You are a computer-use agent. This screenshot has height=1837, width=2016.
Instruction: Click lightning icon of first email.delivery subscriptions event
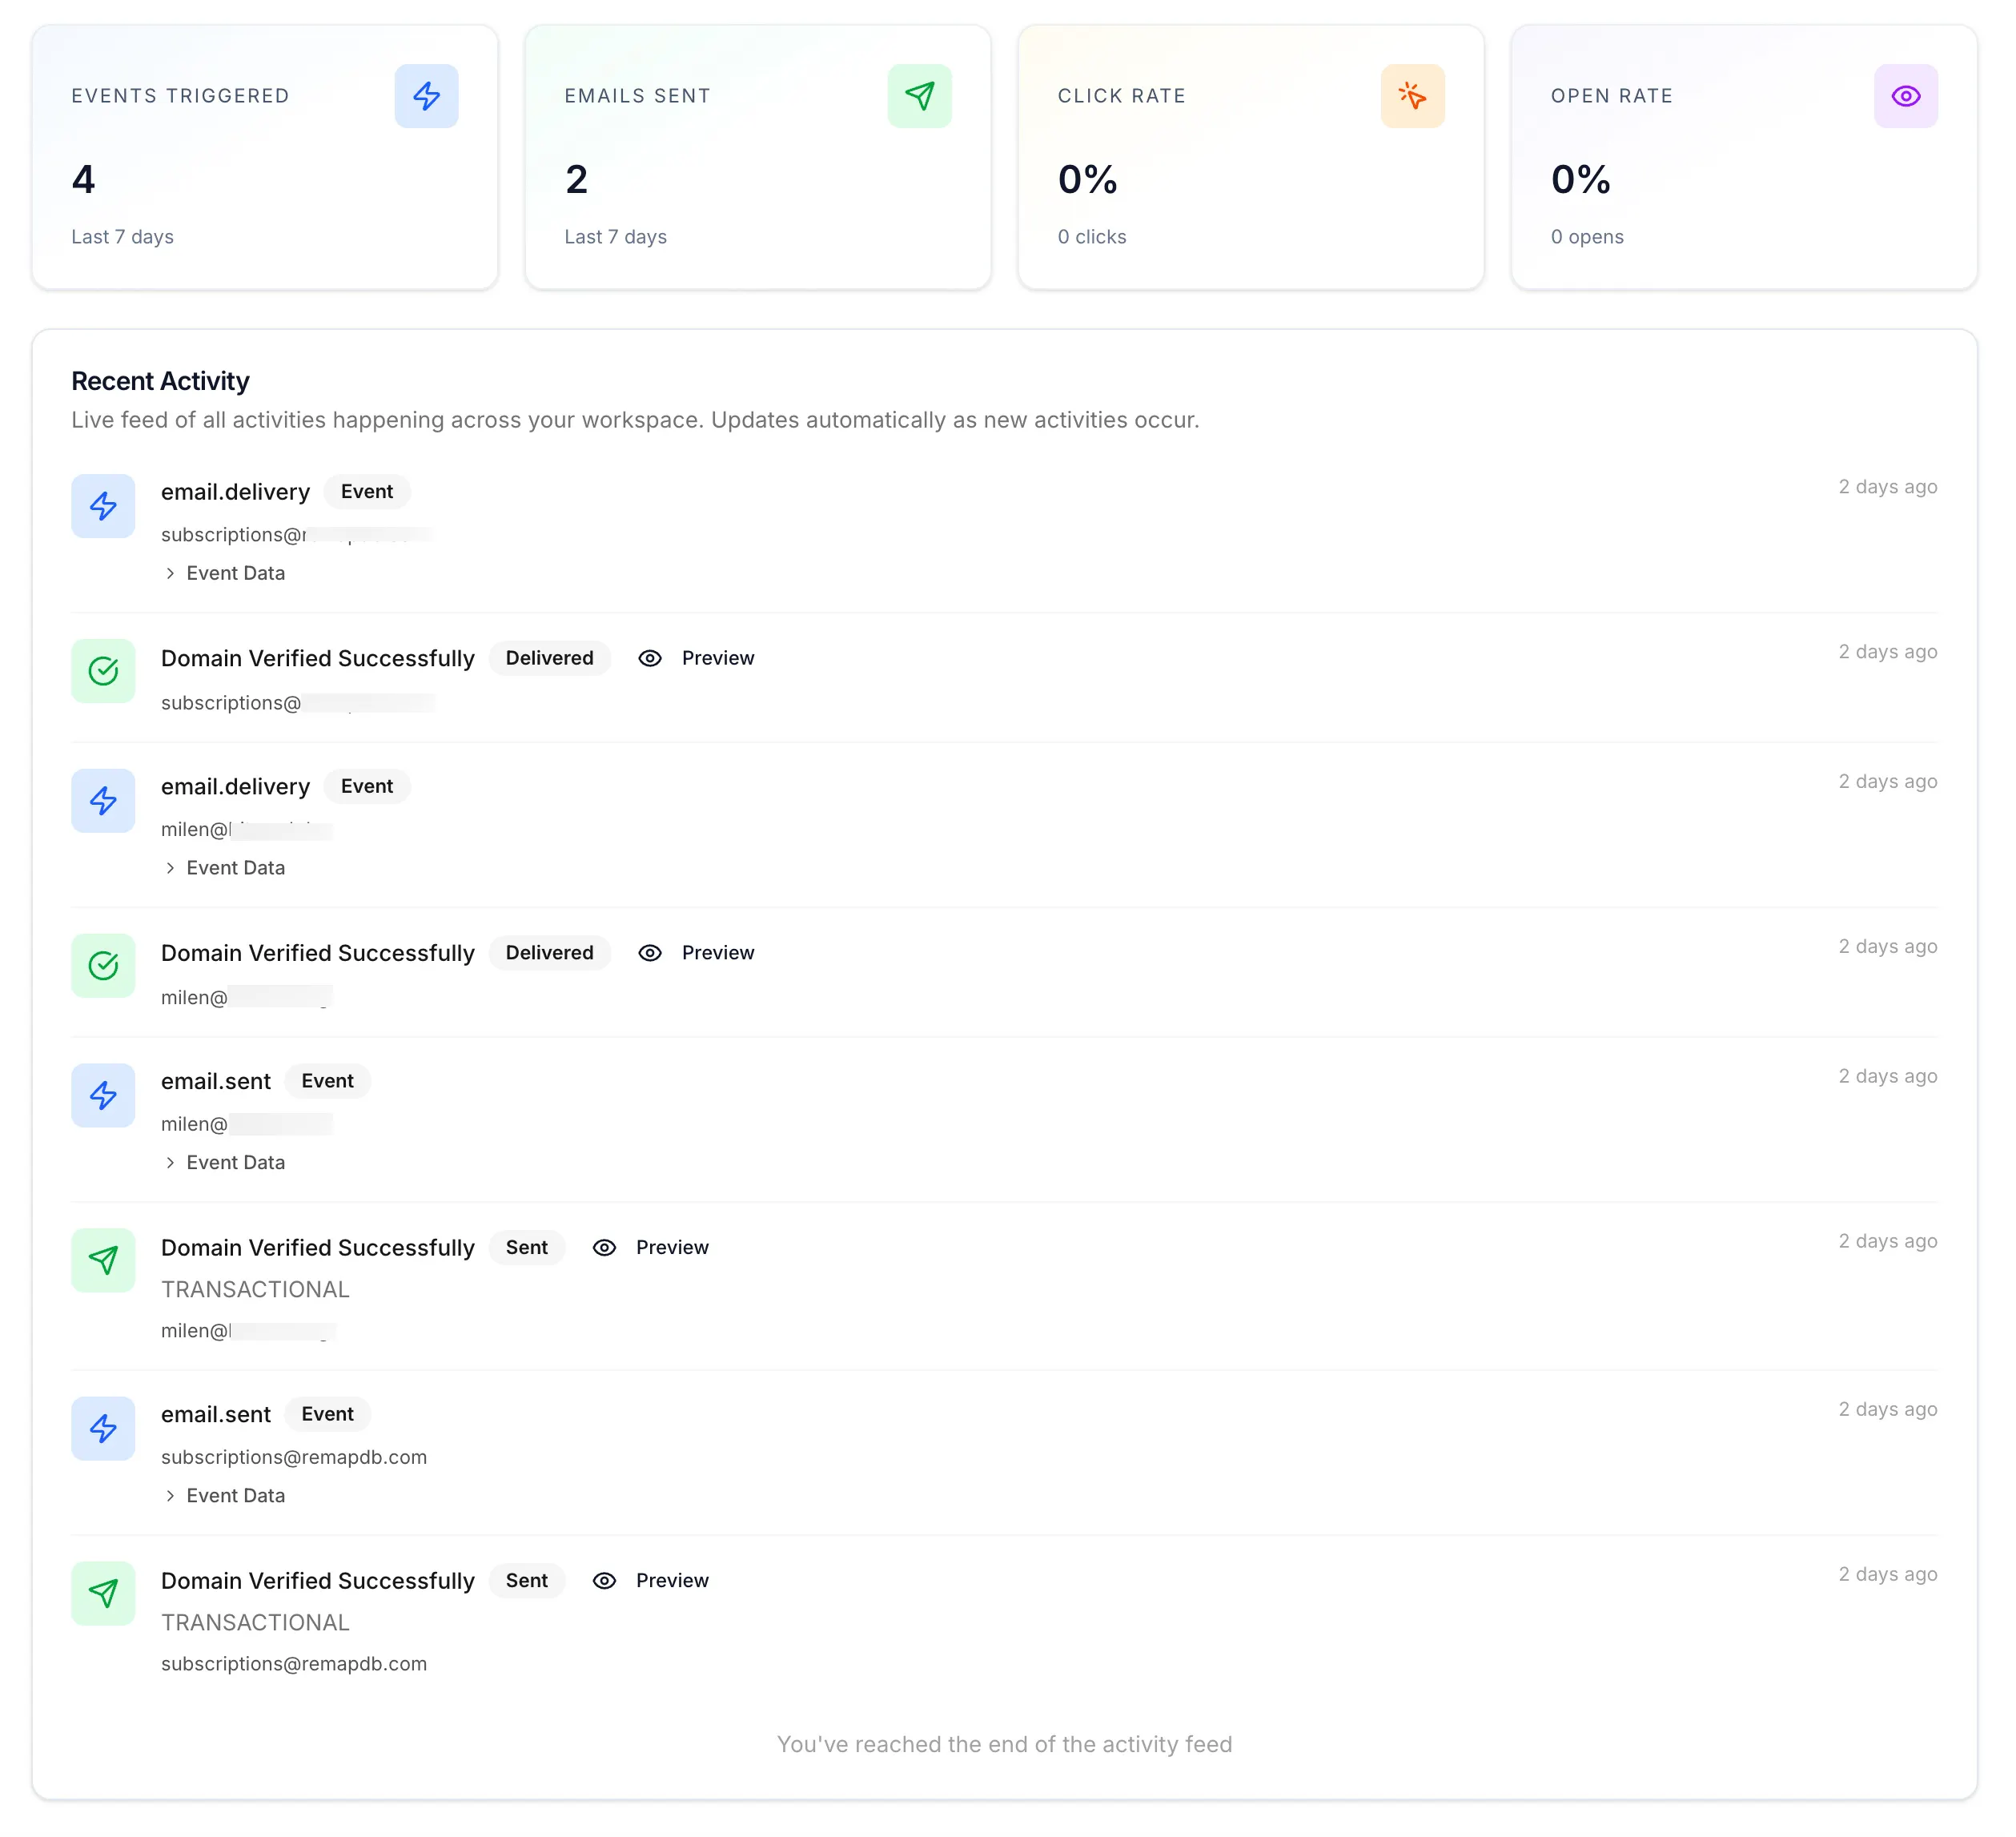pyautogui.click(x=103, y=506)
